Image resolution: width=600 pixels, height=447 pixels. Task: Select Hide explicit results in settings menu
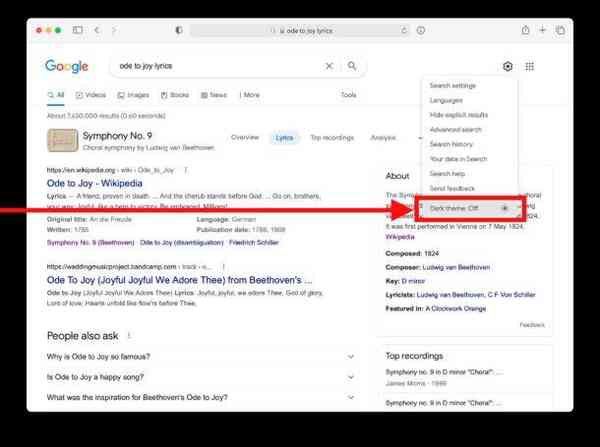tap(459, 115)
